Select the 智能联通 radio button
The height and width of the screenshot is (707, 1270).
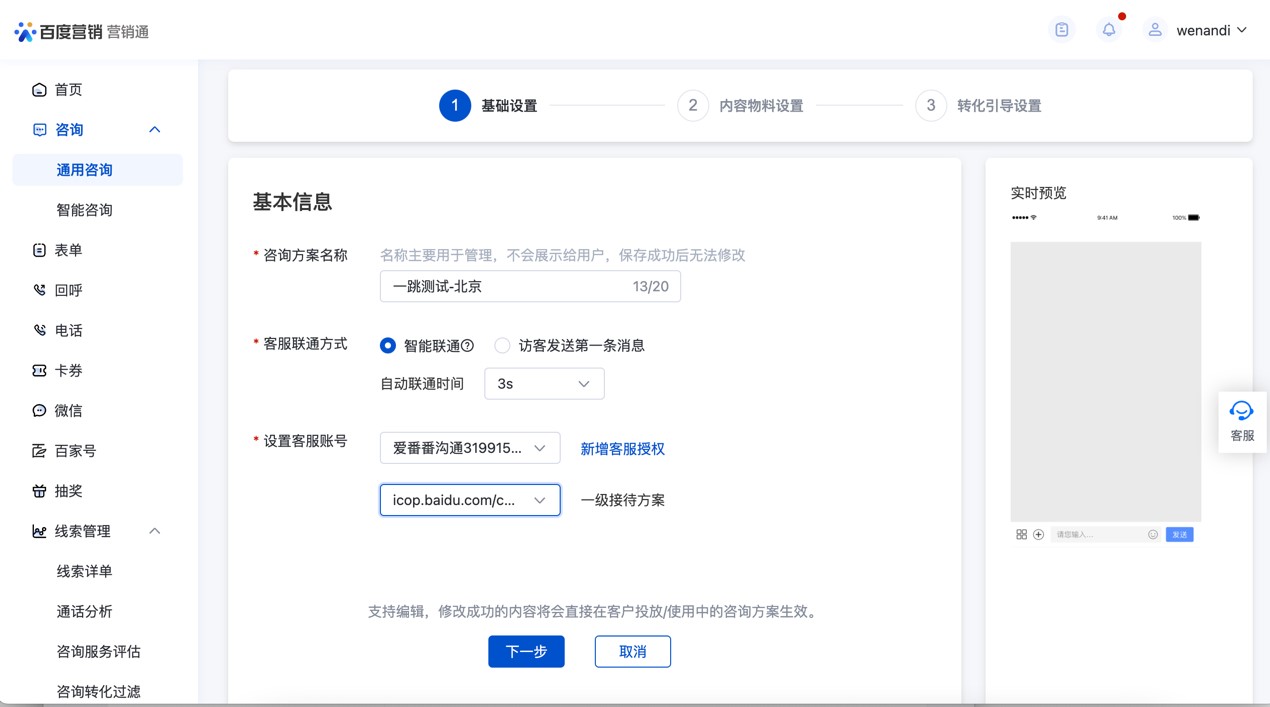(x=388, y=346)
